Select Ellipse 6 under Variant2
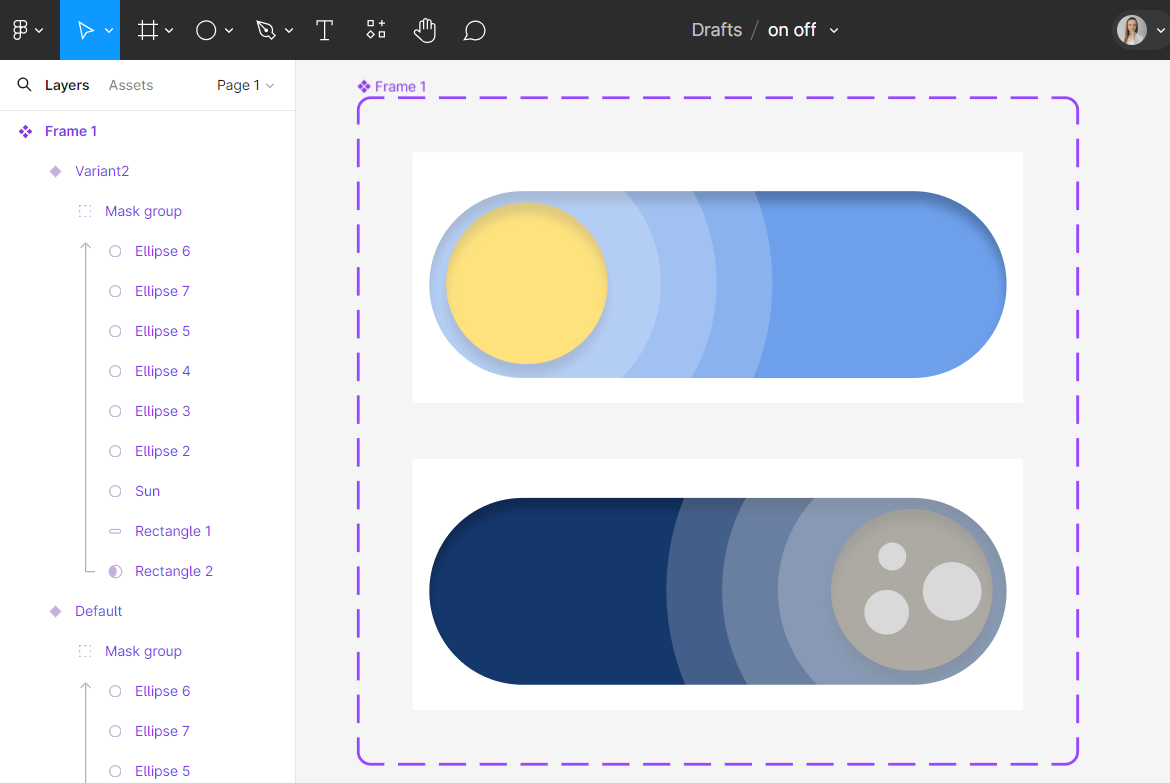The image size is (1170, 783). [163, 251]
